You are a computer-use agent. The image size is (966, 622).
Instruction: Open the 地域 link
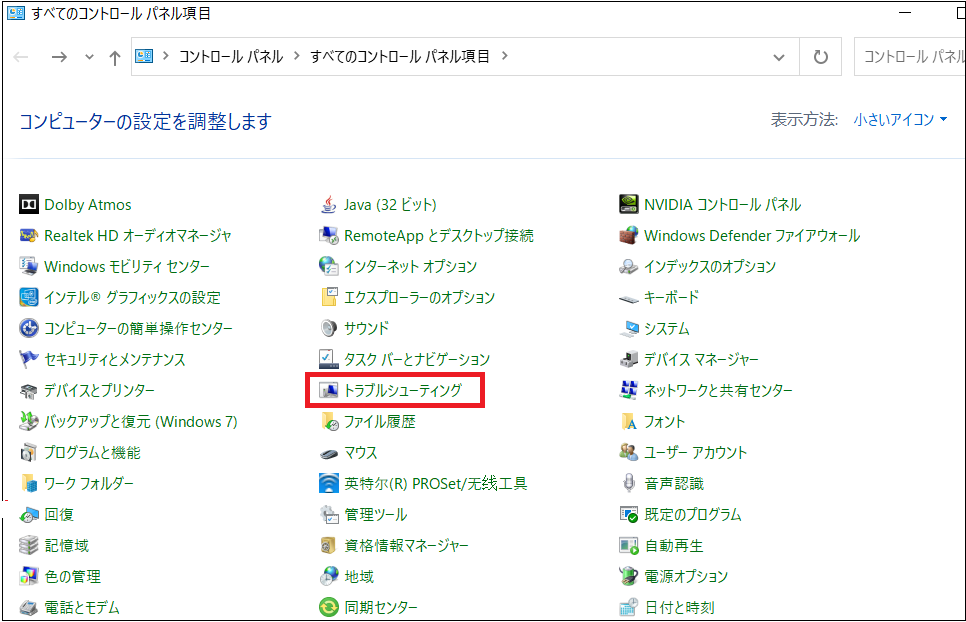359,577
